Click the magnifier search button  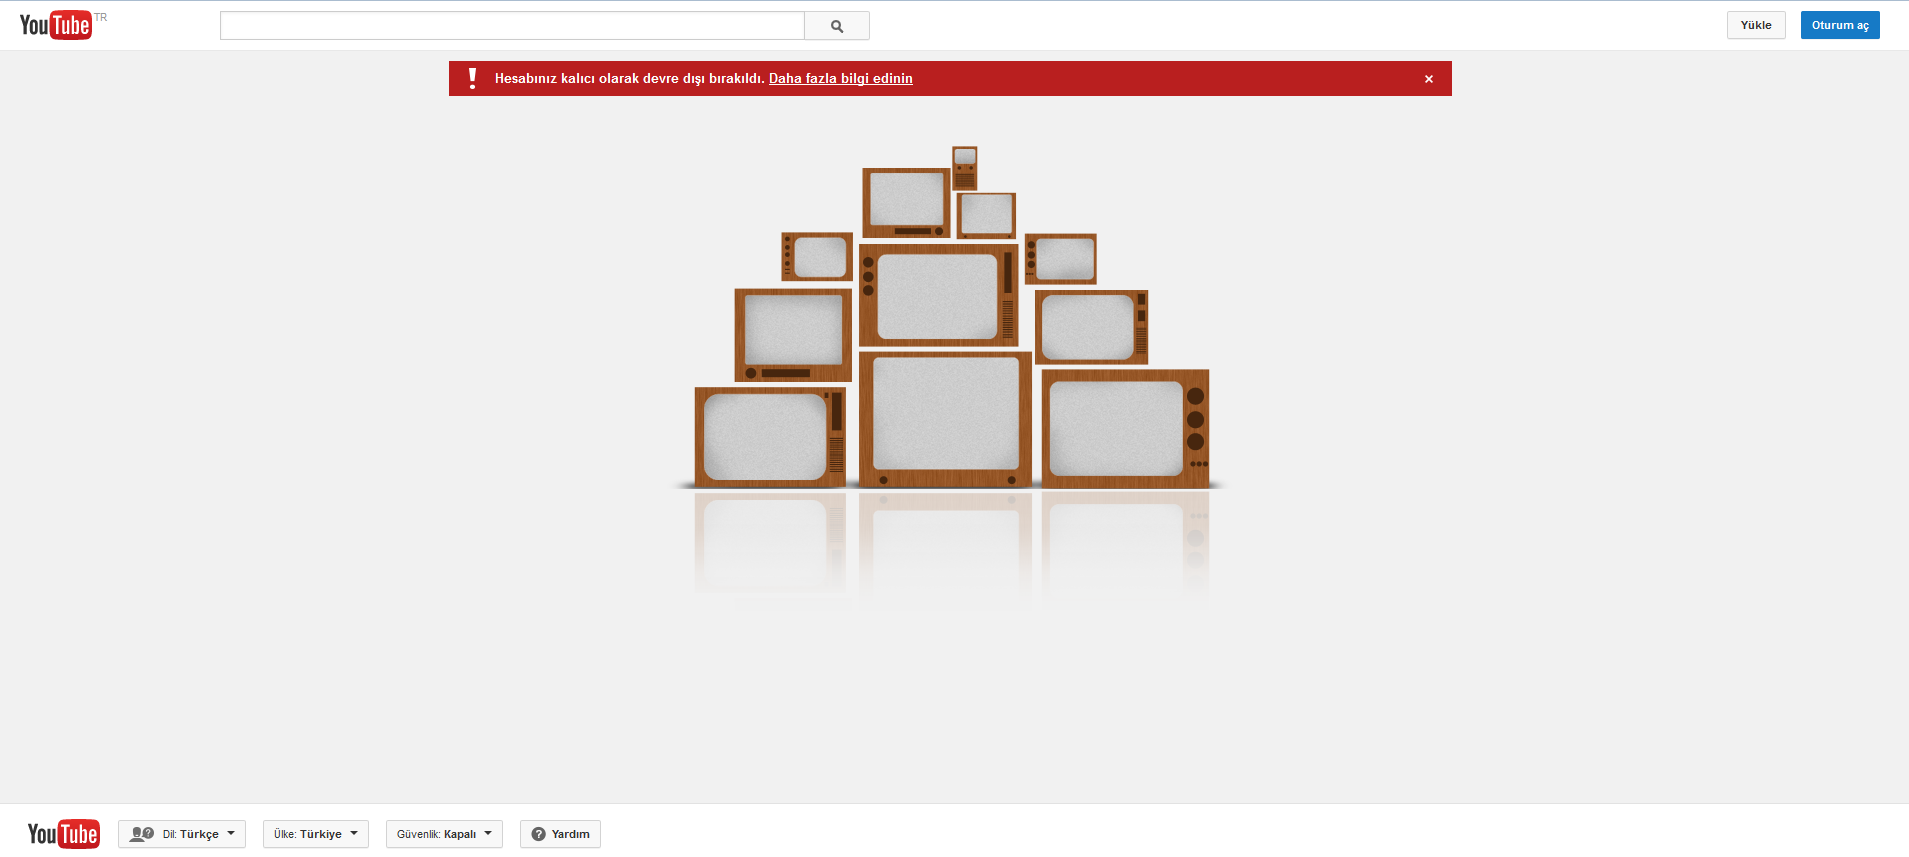click(x=837, y=26)
